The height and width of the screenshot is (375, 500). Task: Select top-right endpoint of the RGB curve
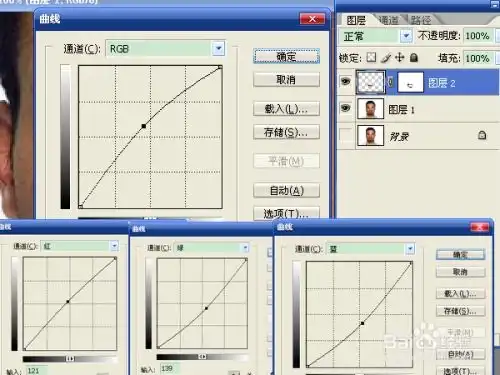coord(220,68)
